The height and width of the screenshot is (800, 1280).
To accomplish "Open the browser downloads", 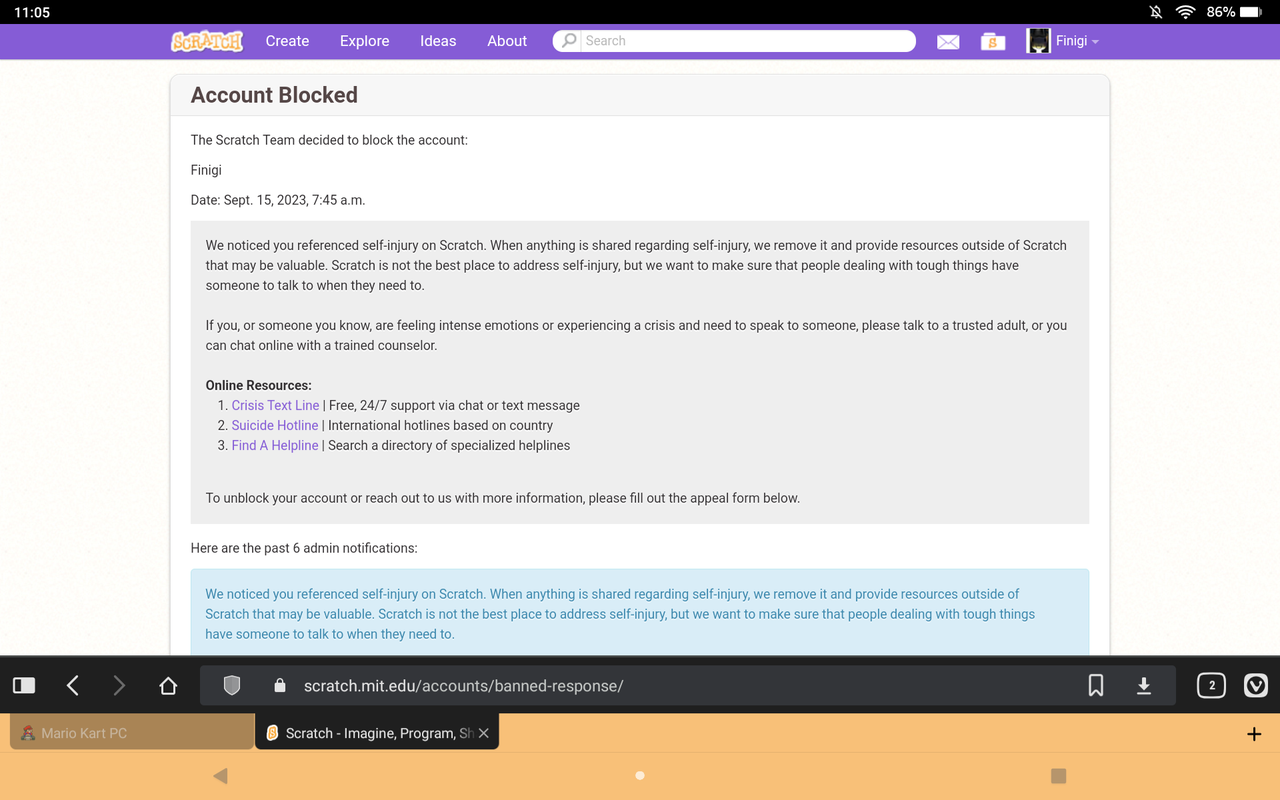I will 1143,685.
